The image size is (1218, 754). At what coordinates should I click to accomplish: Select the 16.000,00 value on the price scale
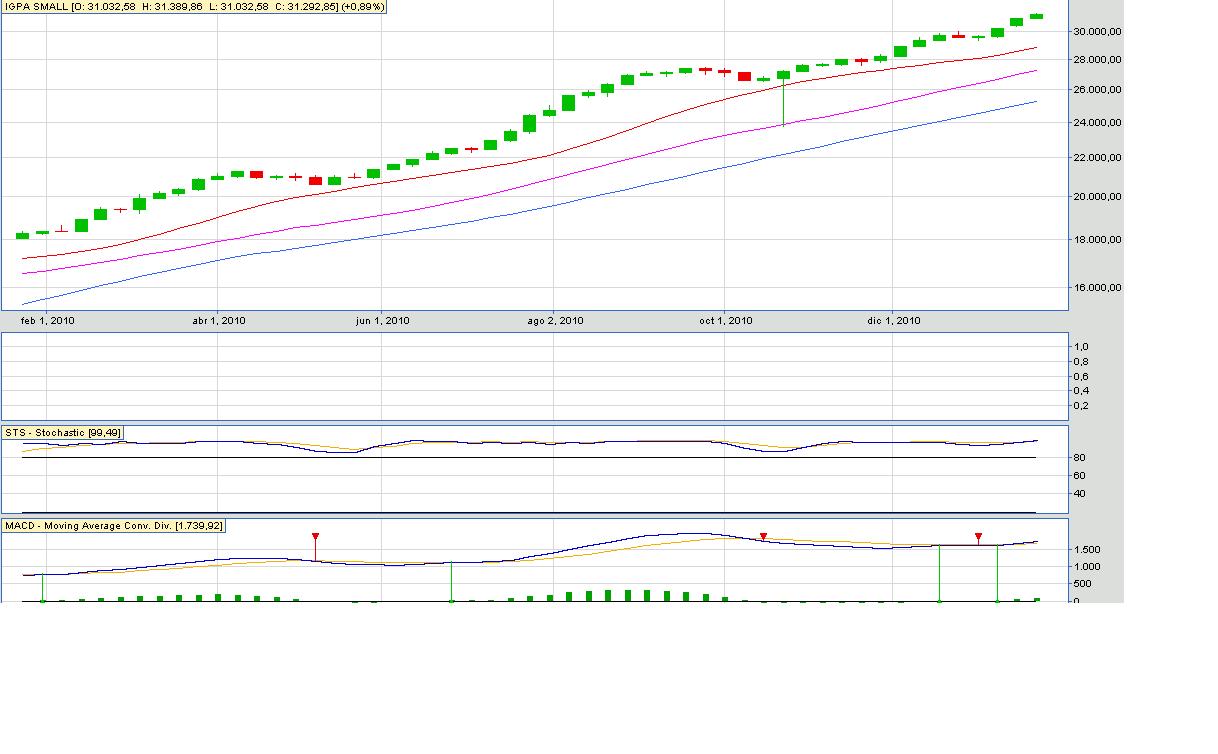click(x=1099, y=288)
